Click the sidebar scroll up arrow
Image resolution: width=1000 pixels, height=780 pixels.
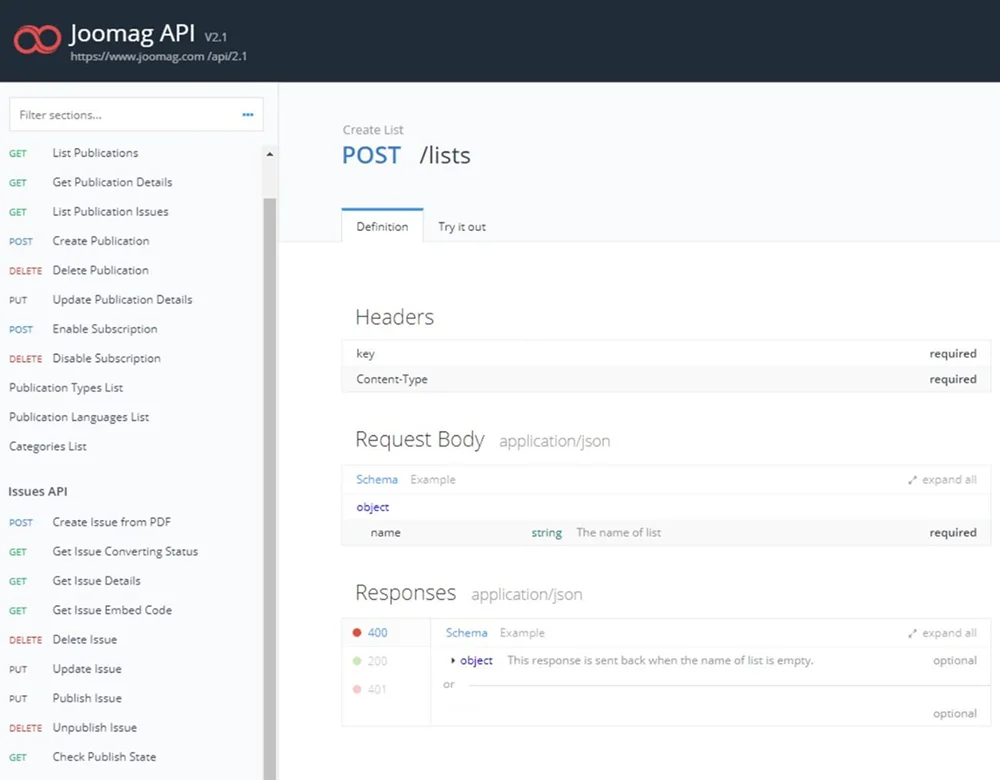270,154
